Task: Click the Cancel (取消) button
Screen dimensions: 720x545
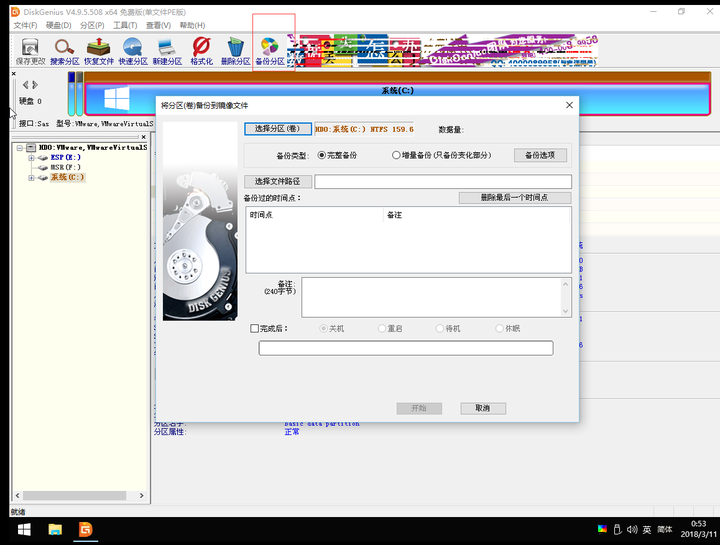Action: tap(483, 408)
